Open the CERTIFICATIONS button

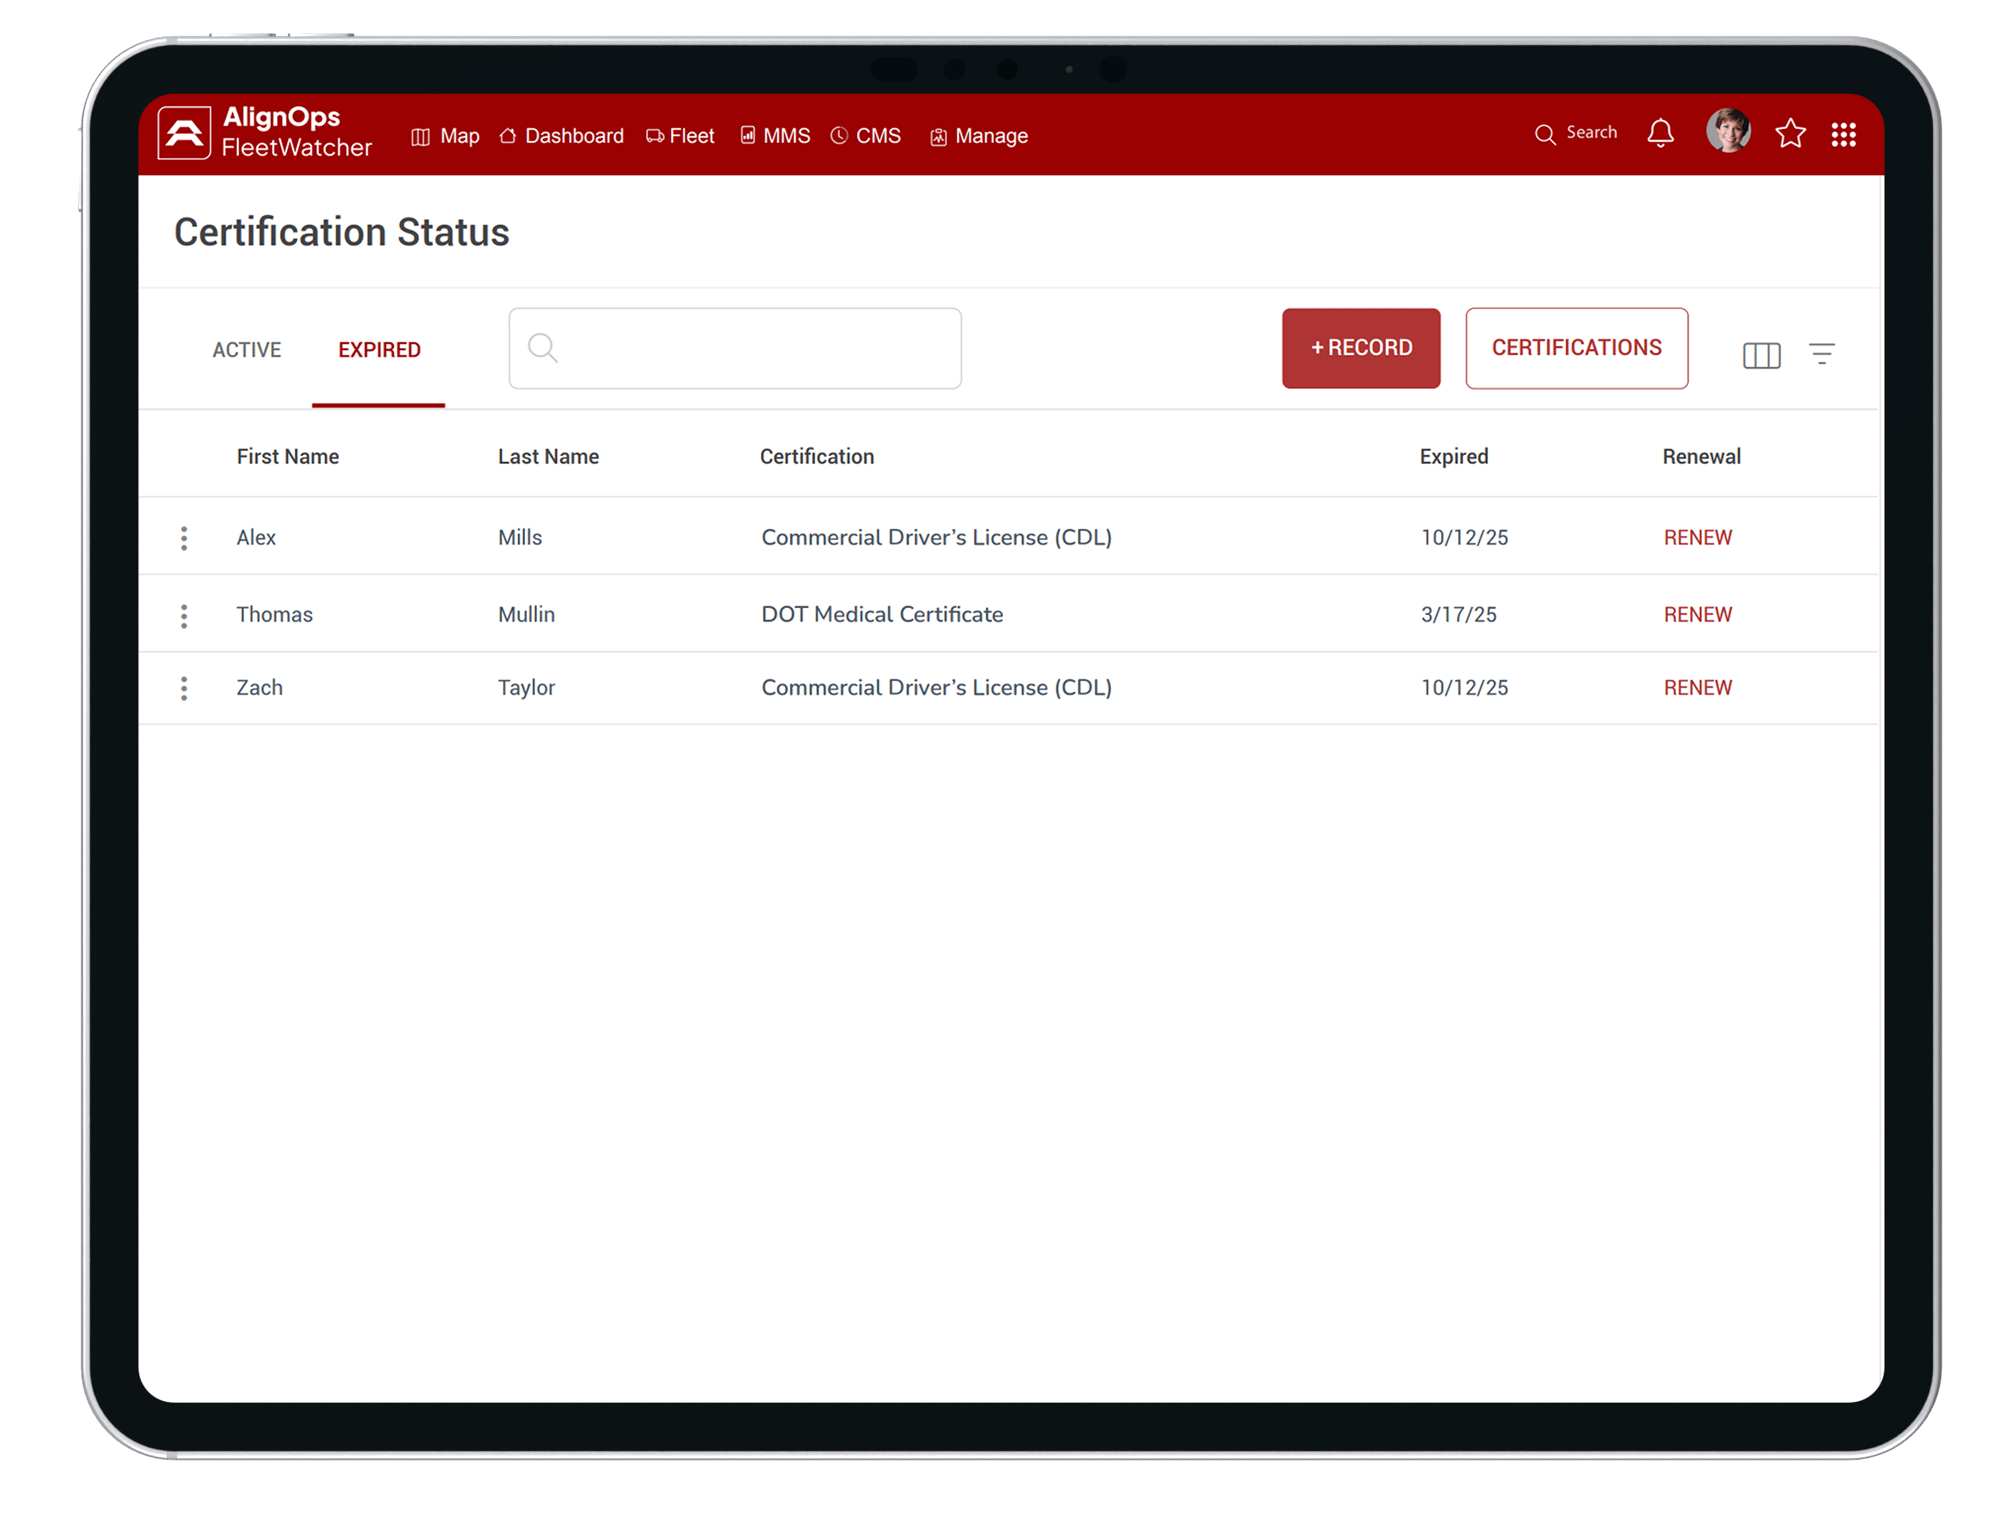click(x=1577, y=348)
